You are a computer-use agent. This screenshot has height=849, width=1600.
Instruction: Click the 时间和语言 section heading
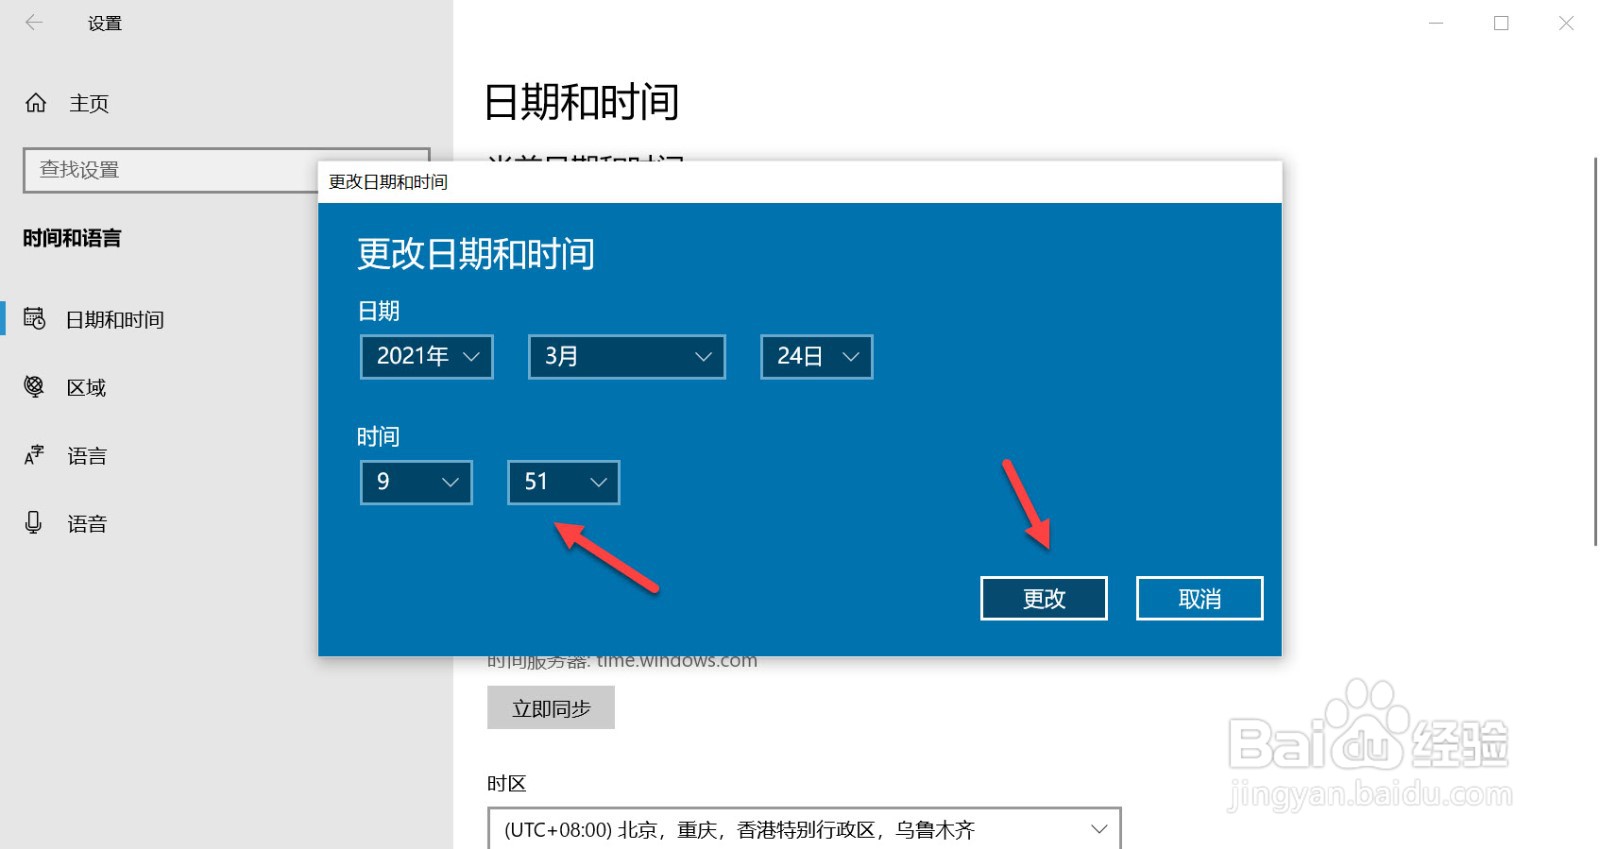(72, 238)
